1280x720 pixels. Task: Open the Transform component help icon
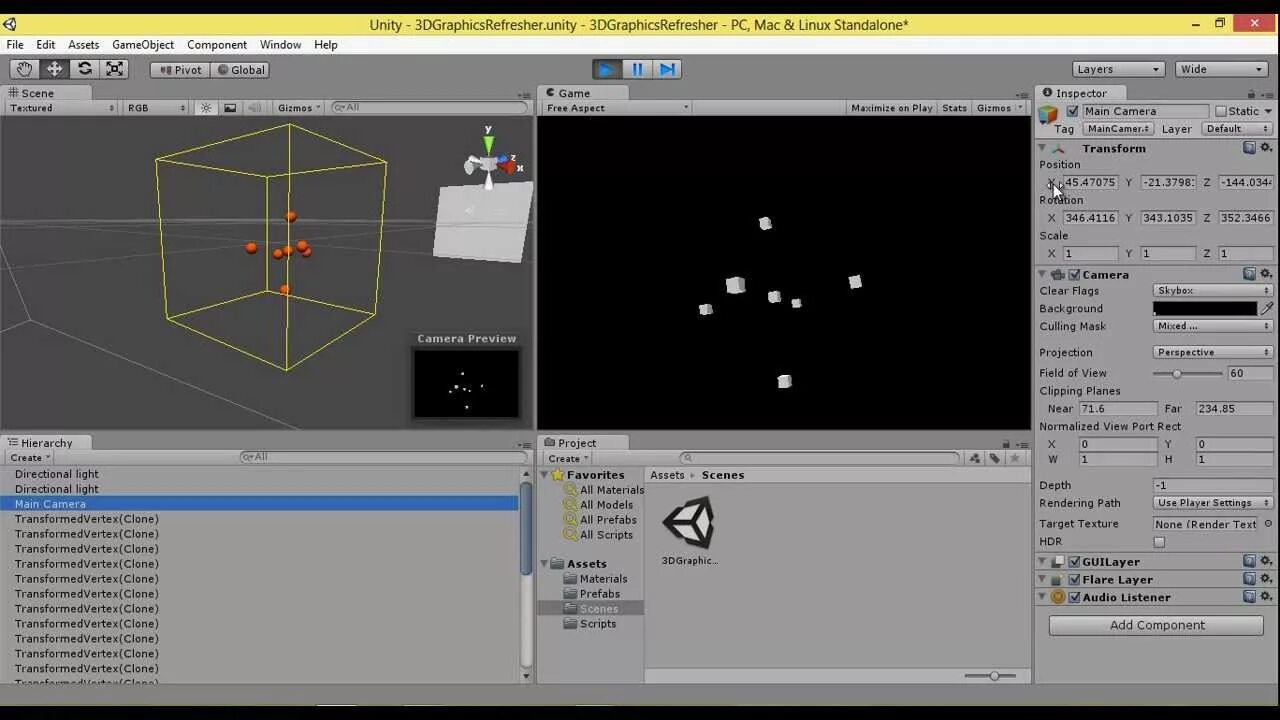(1249, 148)
